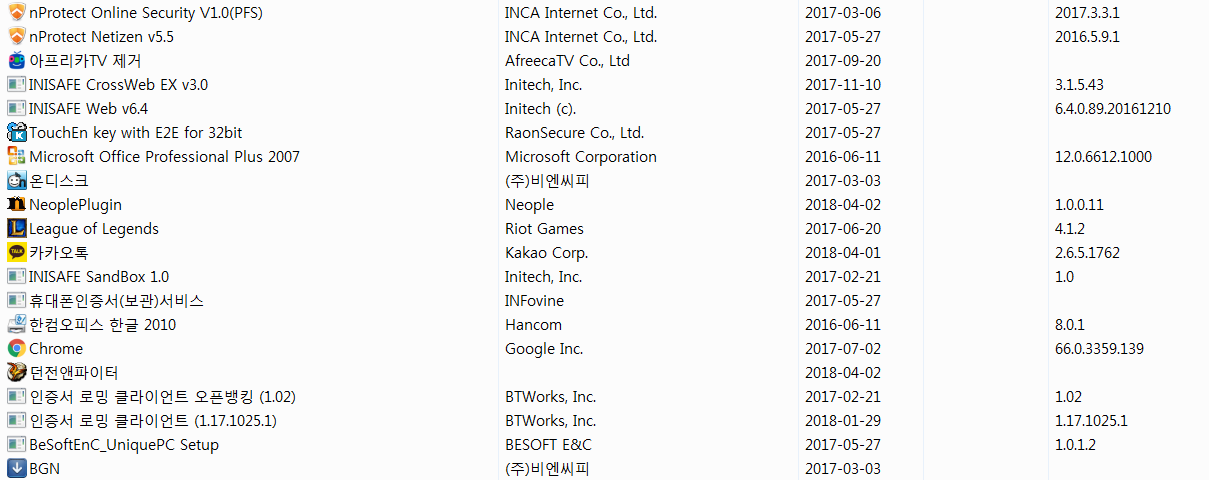1209x480 pixels.
Task: Select the 카카오톡 yellow icon
Action: pos(16,253)
